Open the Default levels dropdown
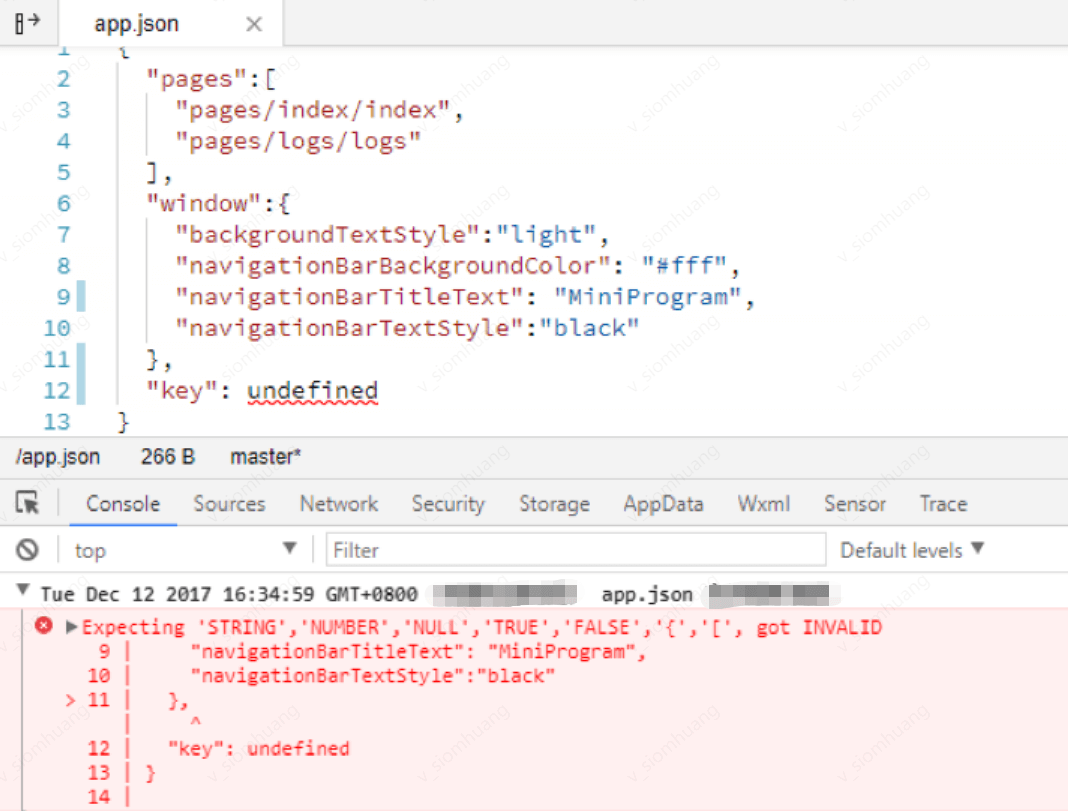This screenshot has height=811, width=1068. 912,550
